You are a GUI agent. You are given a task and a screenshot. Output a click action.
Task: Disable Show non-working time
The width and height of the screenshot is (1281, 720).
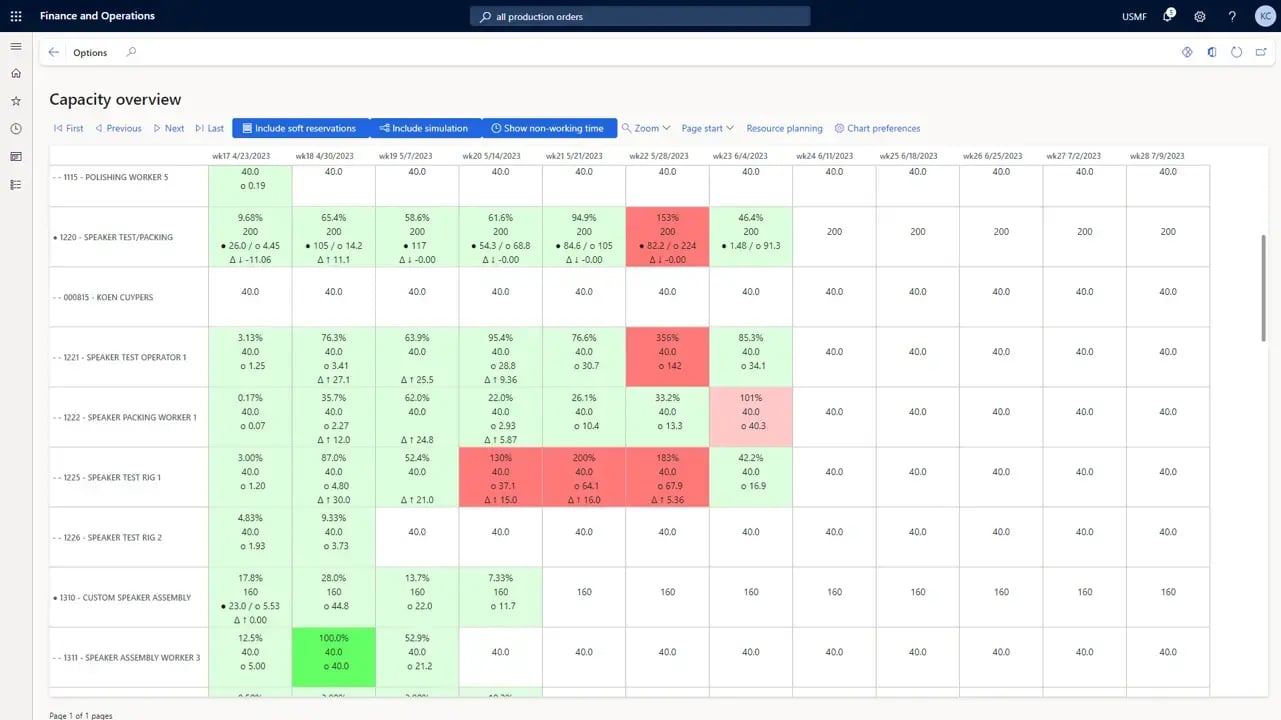pos(549,128)
